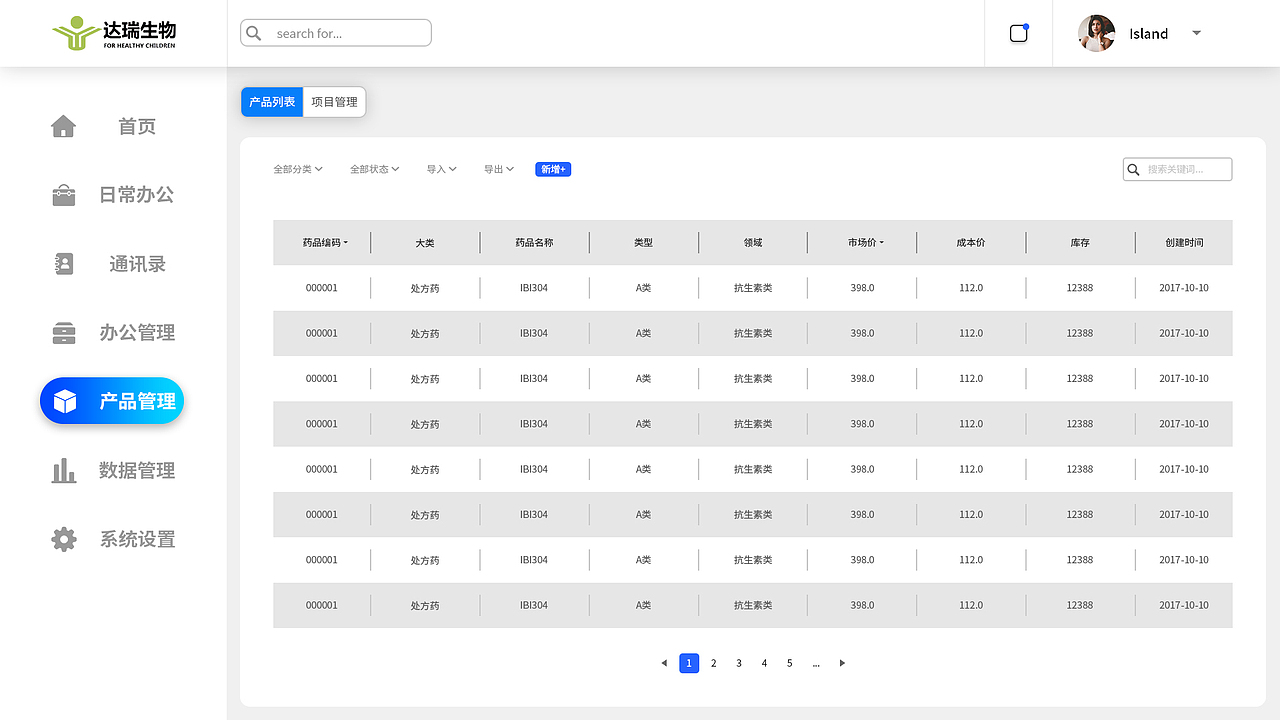This screenshot has width=1280, height=720.
Task: Click the 创建时间 column header
Action: 1184,243
